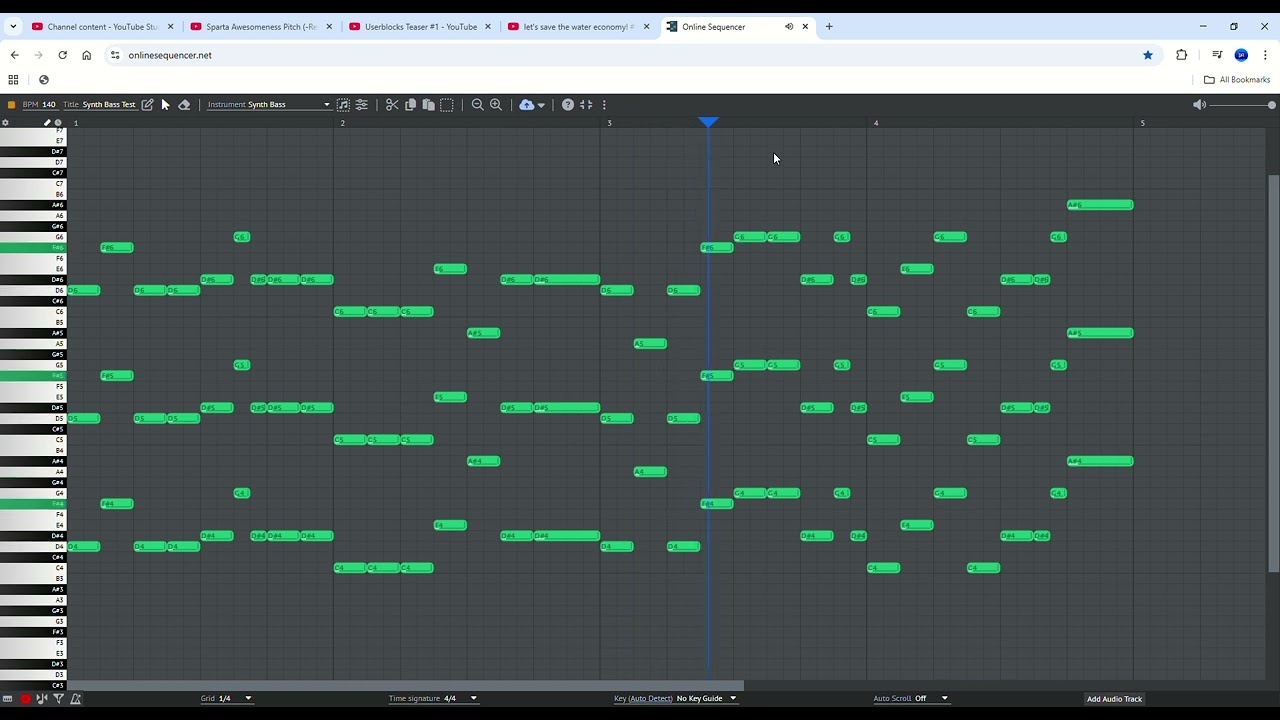This screenshot has width=1280, height=720.
Task: Expand the cloud save dropdown arrow
Action: 541,104
